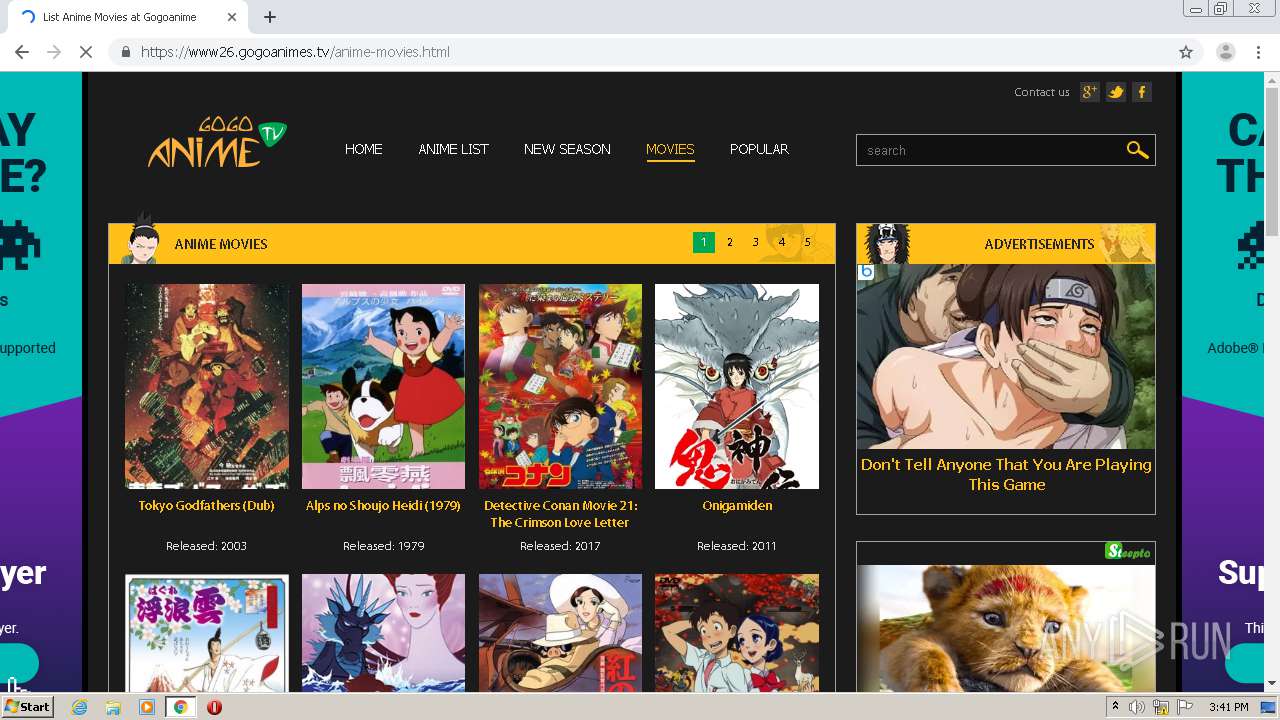This screenshot has height=720, width=1280.
Task: Open the Facebook social icon
Action: pyautogui.click(x=1142, y=92)
